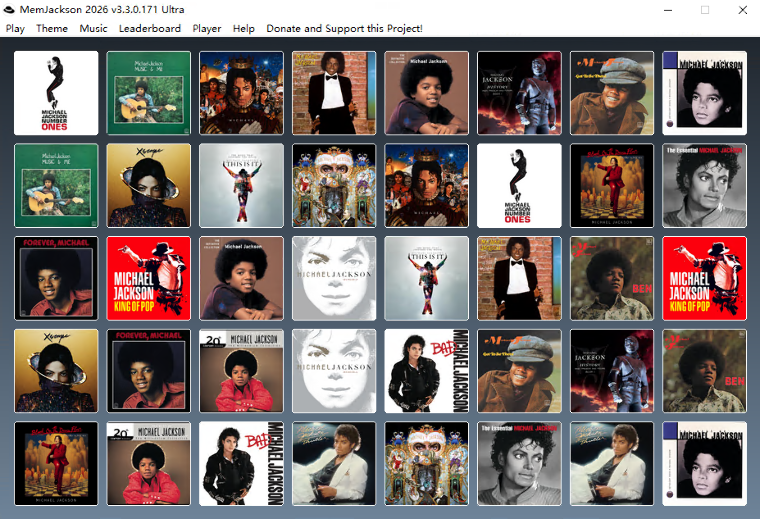Click the MemJackson hat icon in title bar
This screenshot has width=760, height=519.
coord(9,9)
